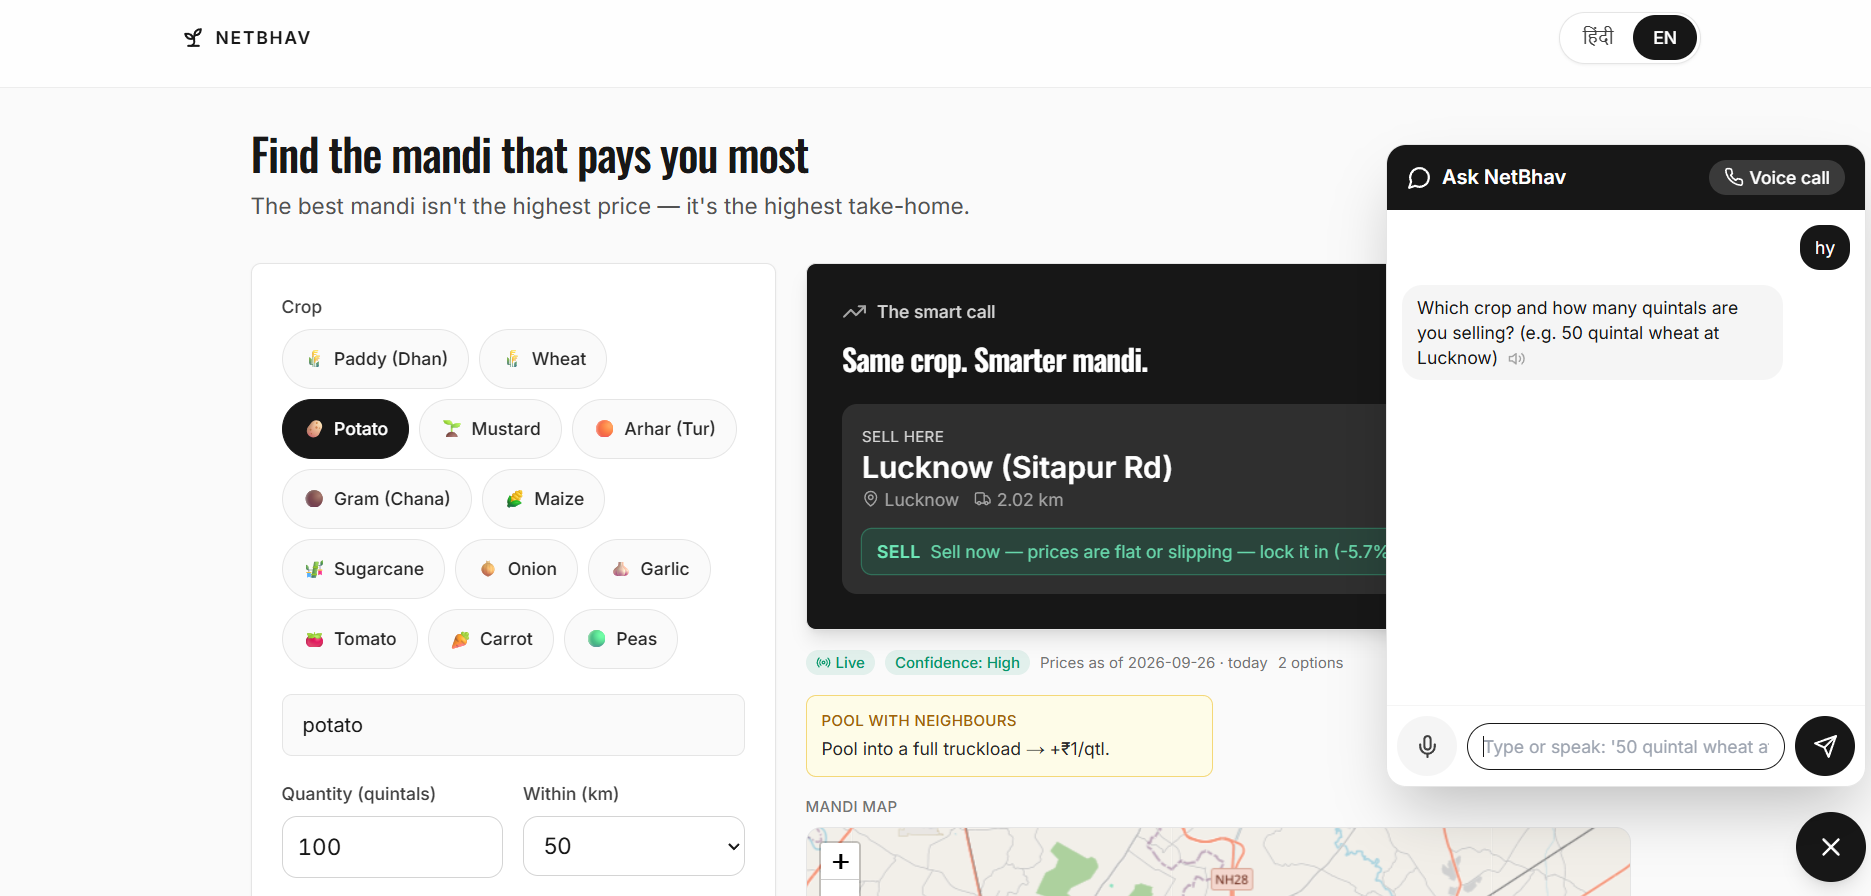The height and width of the screenshot is (896, 1871).
Task: Click the chat bubble icon beside Ask NetBhav
Action: coord(1419,178)
